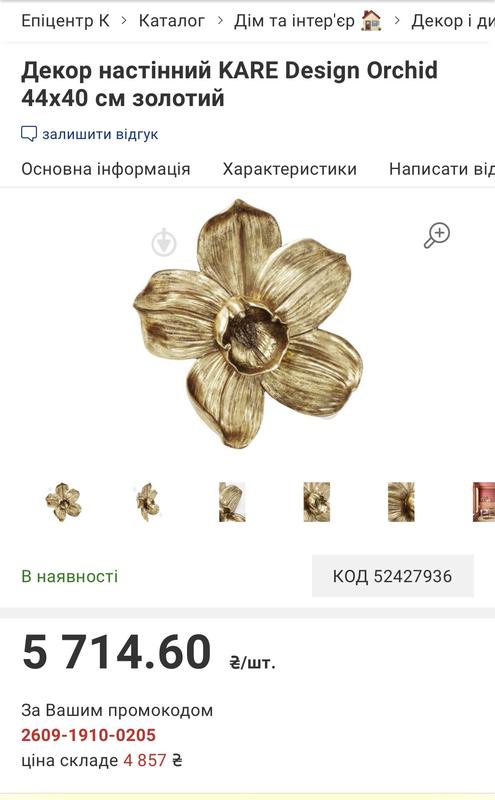Click the house emoji in breadcrumb
495x800 pixels.
tap(371, 21)
